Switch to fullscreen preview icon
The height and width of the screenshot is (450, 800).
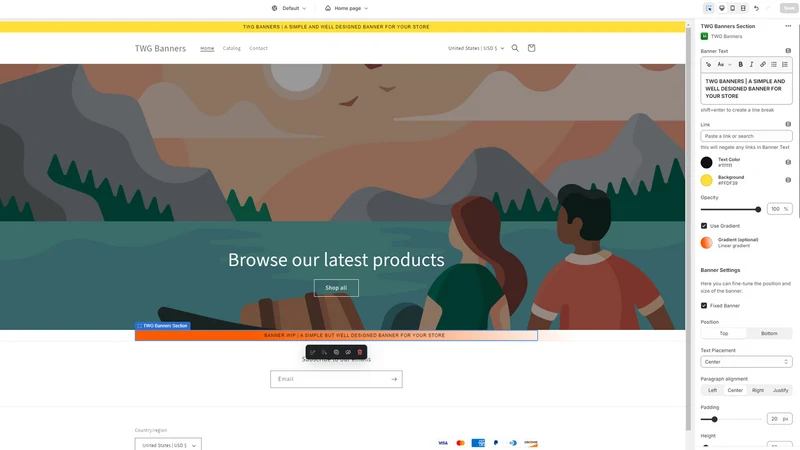(x=743, y=8)
